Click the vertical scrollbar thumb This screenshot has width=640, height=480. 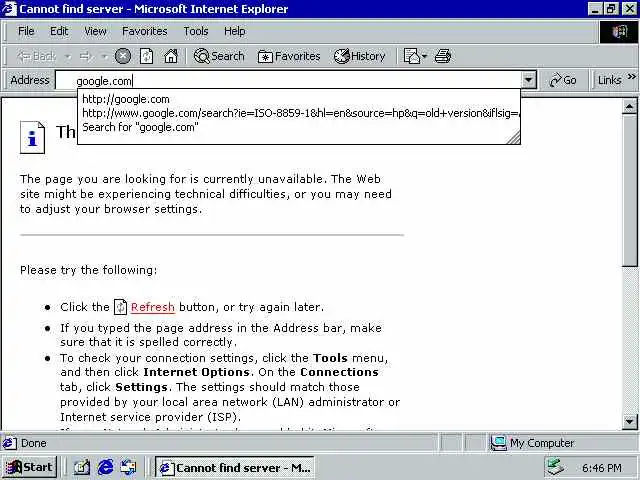point(629,191)
